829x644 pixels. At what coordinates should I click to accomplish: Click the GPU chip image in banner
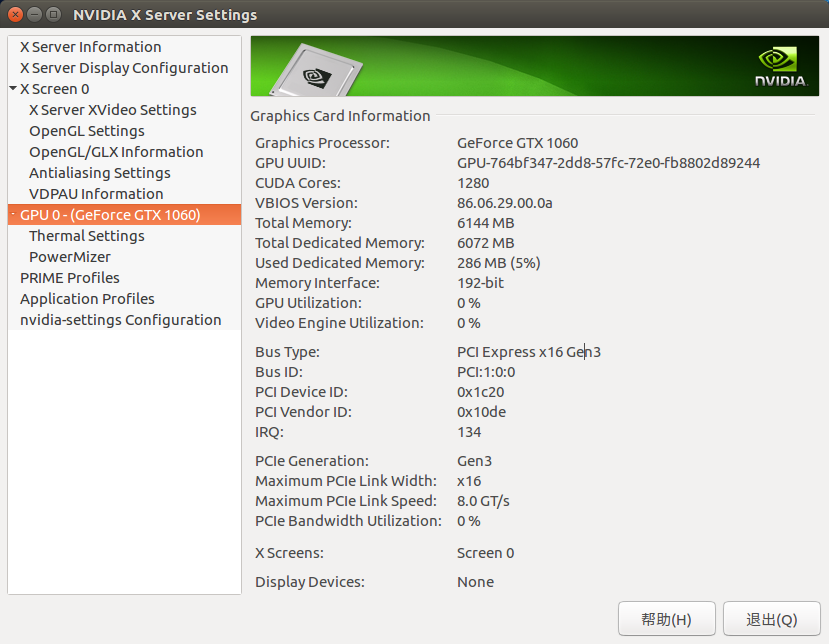tap(316, 71)
